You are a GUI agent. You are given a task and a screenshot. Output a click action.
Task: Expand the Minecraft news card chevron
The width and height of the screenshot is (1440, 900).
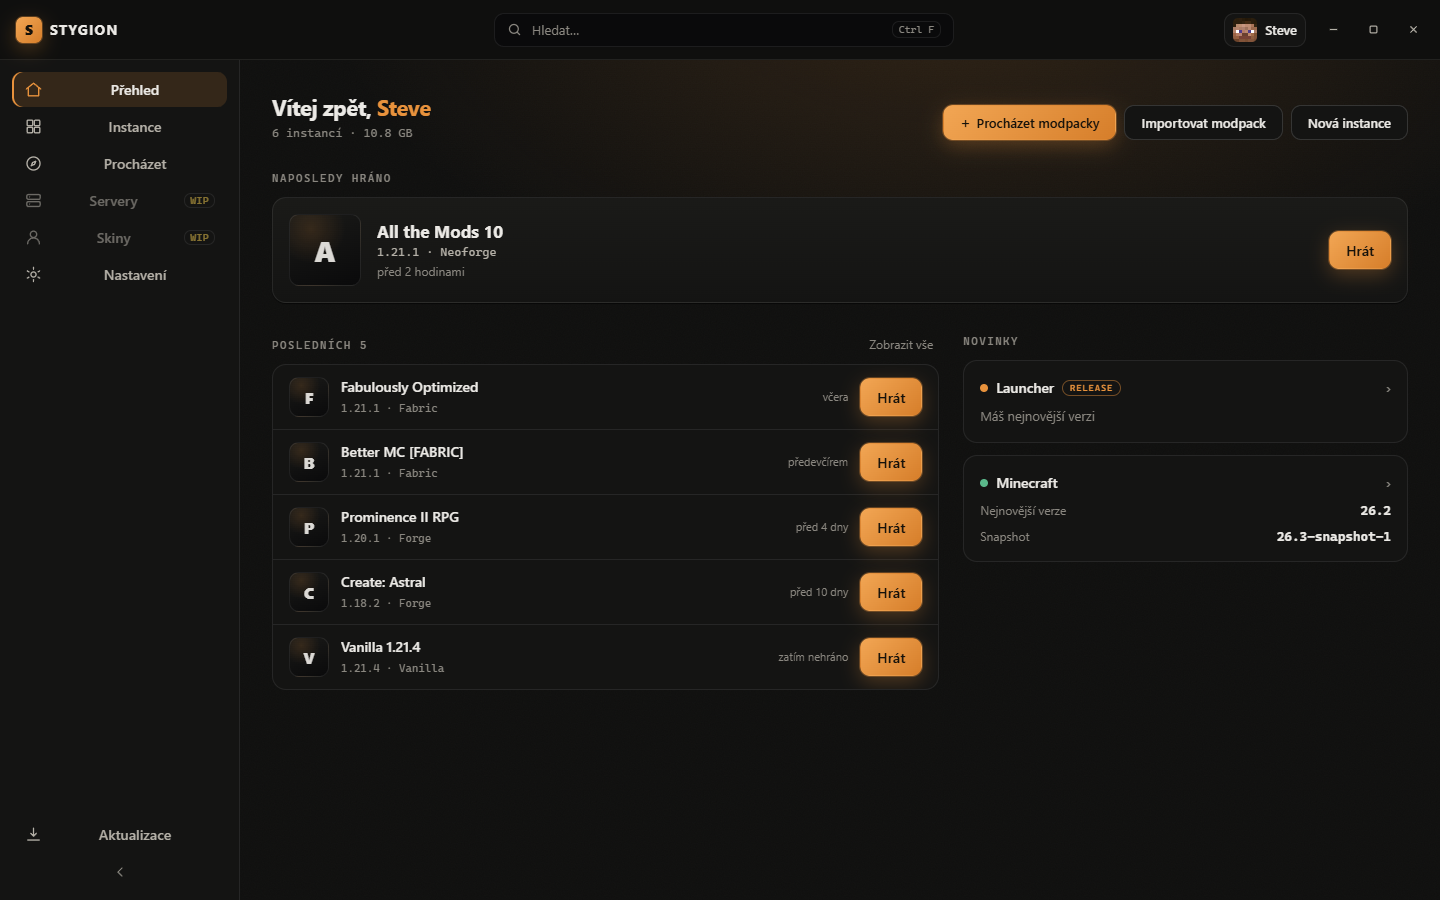[1388, 484]
